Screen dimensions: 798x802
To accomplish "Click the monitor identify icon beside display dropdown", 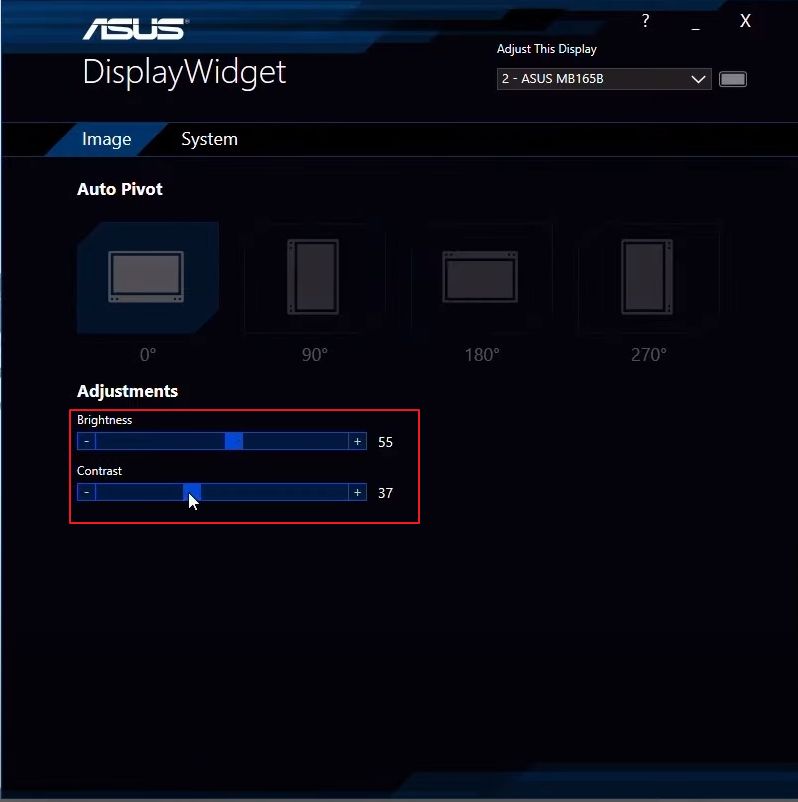I will pyautogui.click(x=733, y=79).
